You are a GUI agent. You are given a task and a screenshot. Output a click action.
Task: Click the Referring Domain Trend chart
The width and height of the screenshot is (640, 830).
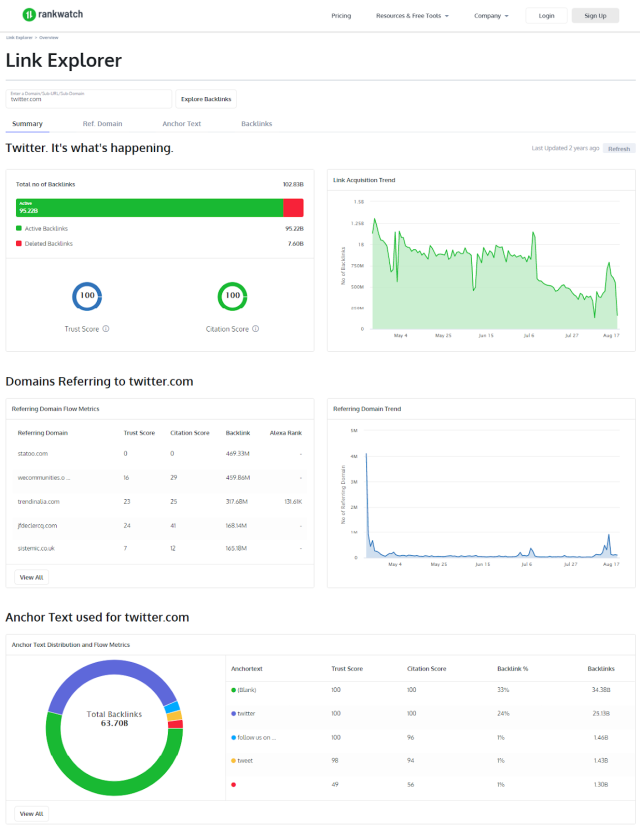pyautogui.click(x=481, y=498)
